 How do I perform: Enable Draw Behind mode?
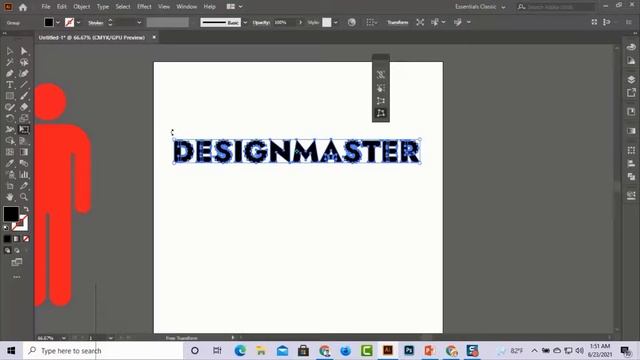pyautogui.click(x=17, y=250)
